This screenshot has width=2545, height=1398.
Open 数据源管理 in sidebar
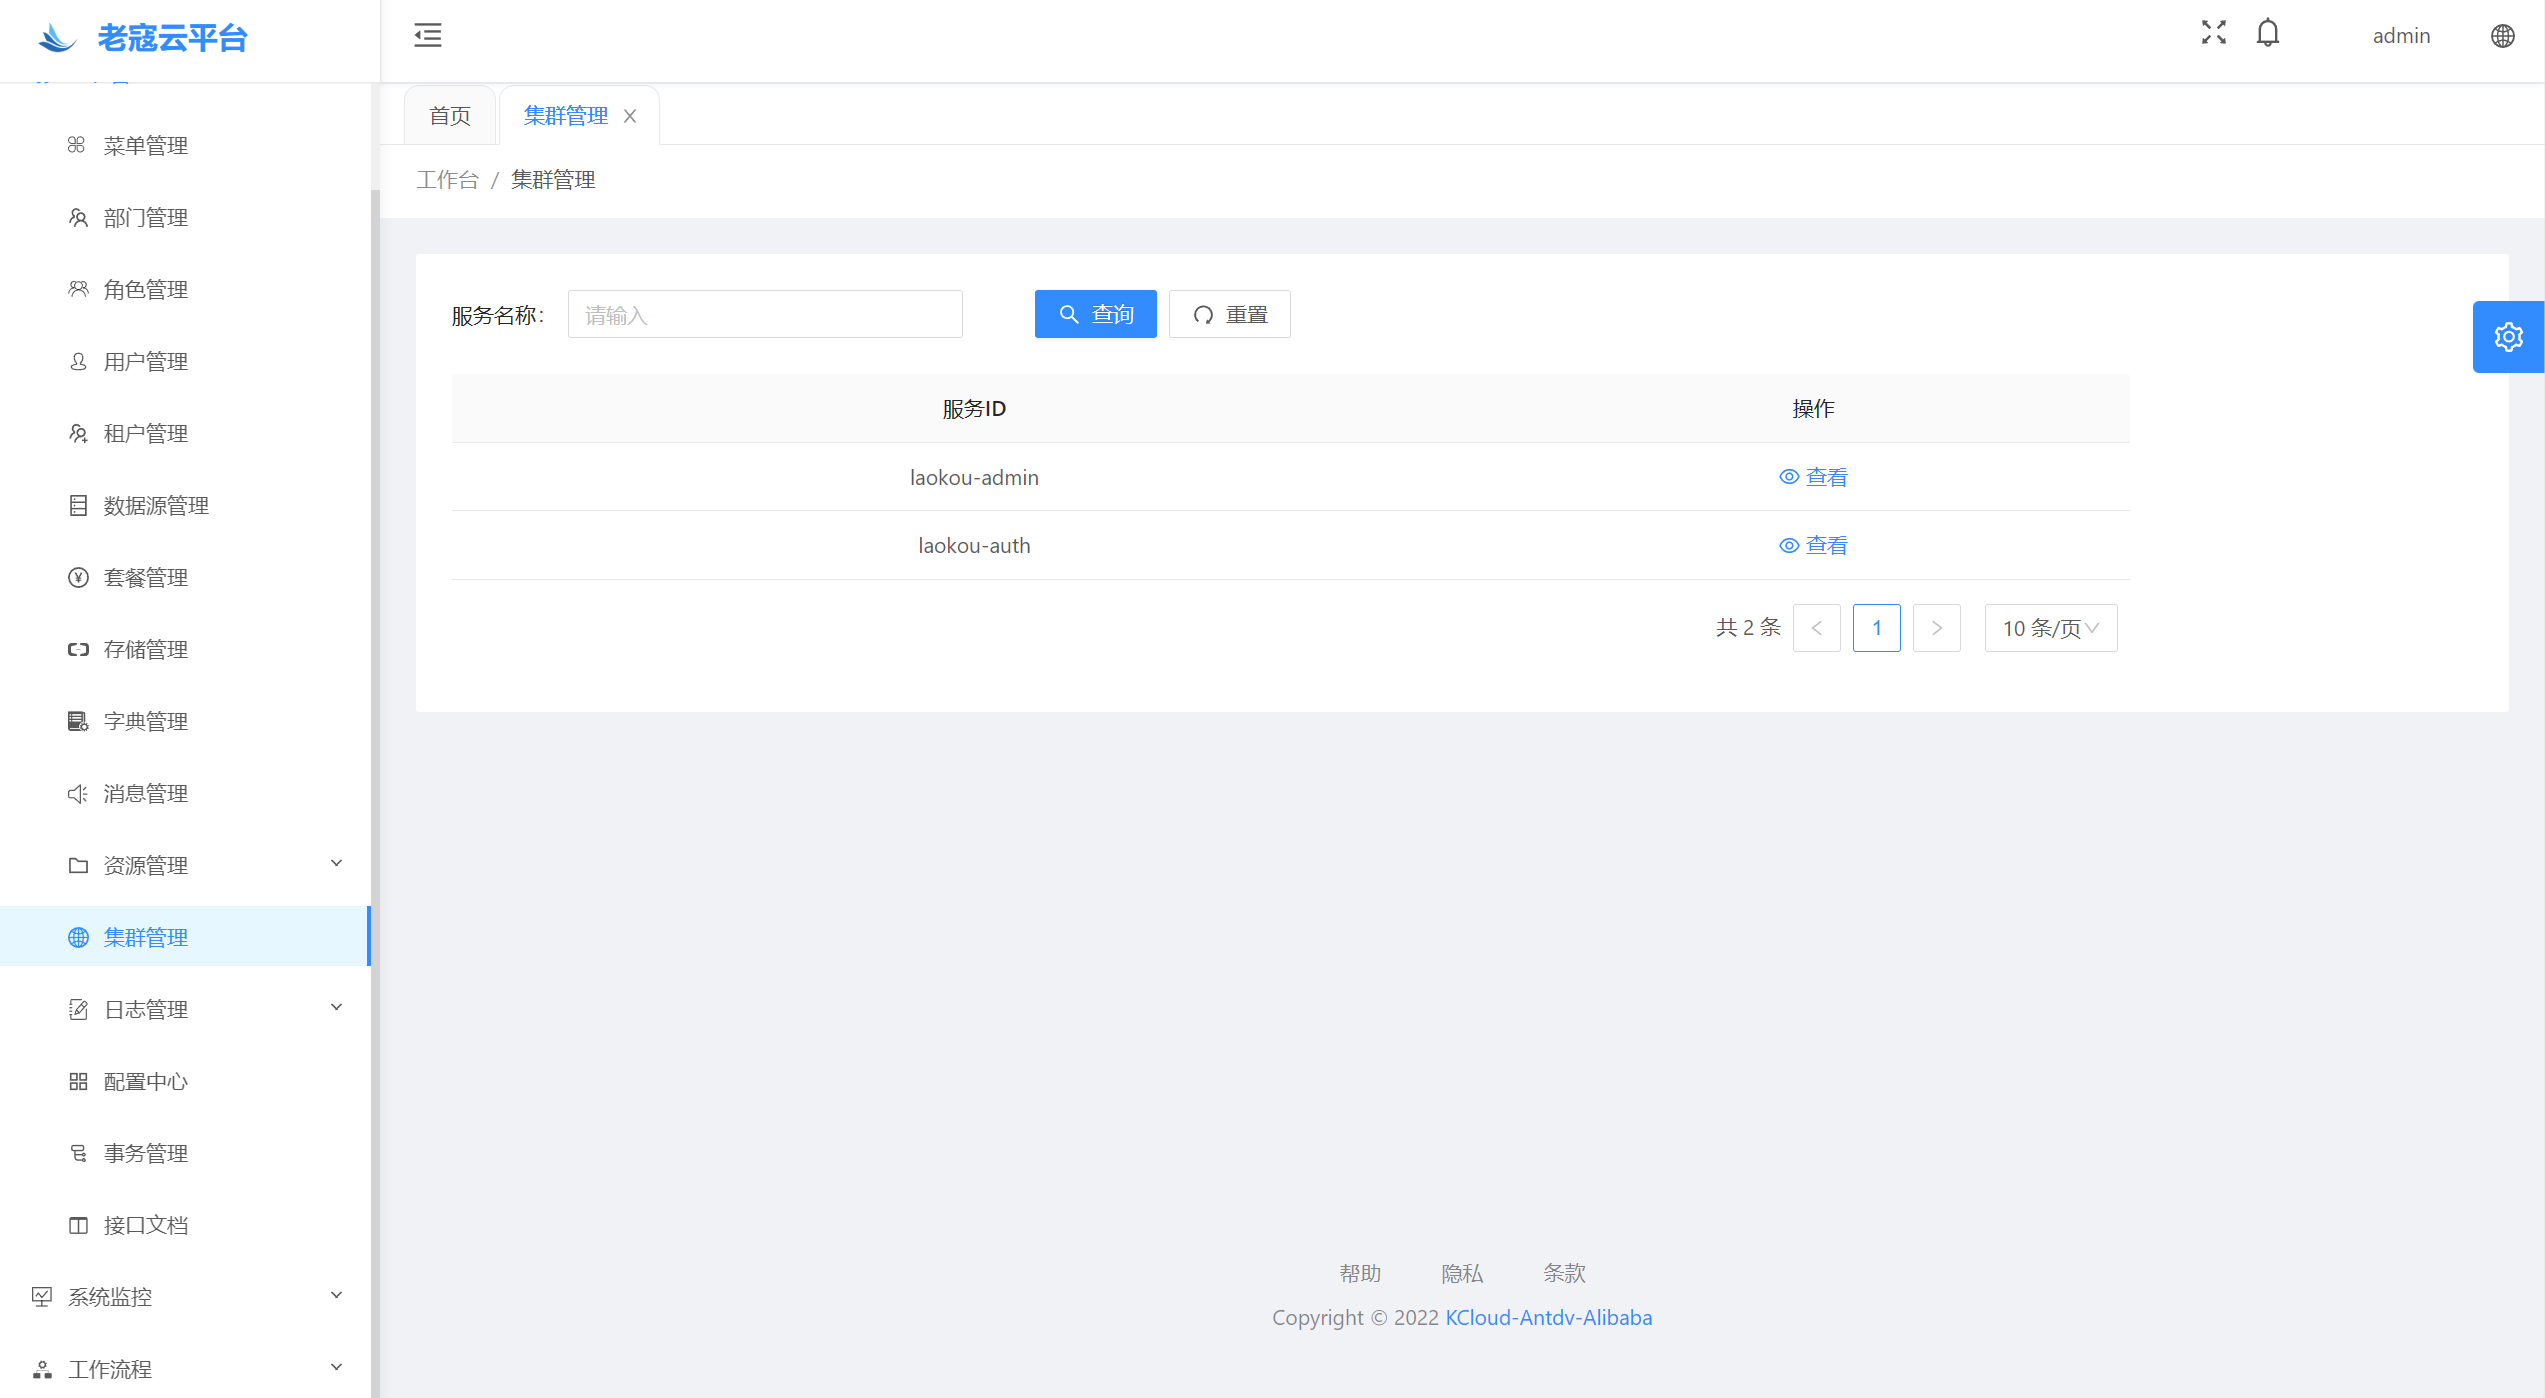tap(156, 506)
